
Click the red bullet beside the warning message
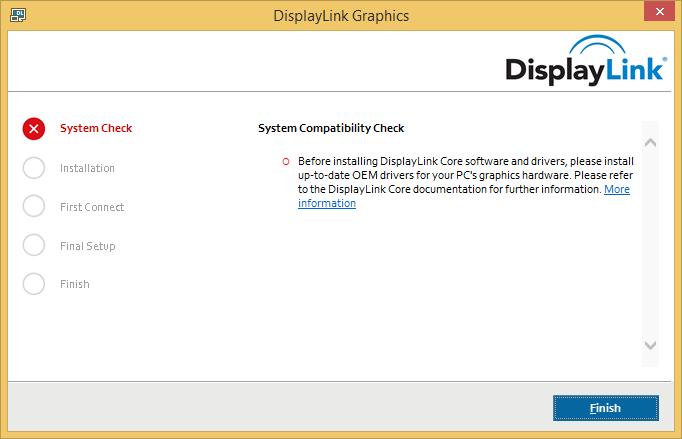coord(286,161)
